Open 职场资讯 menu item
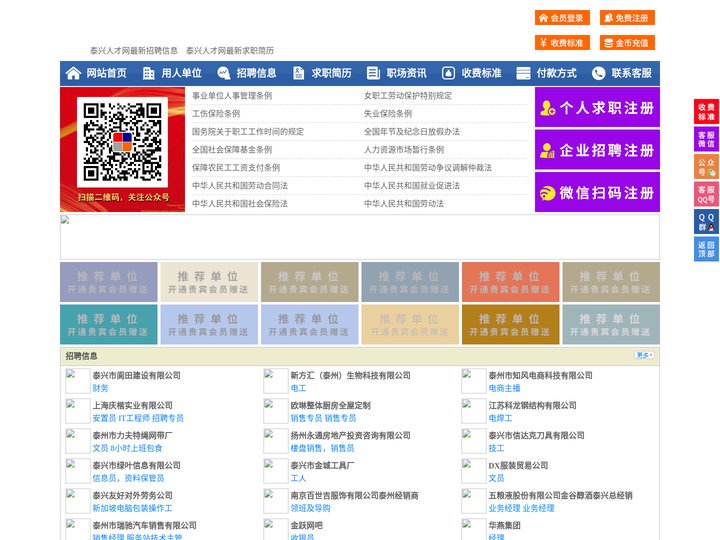720x540 pixels. tap(406, 73)
